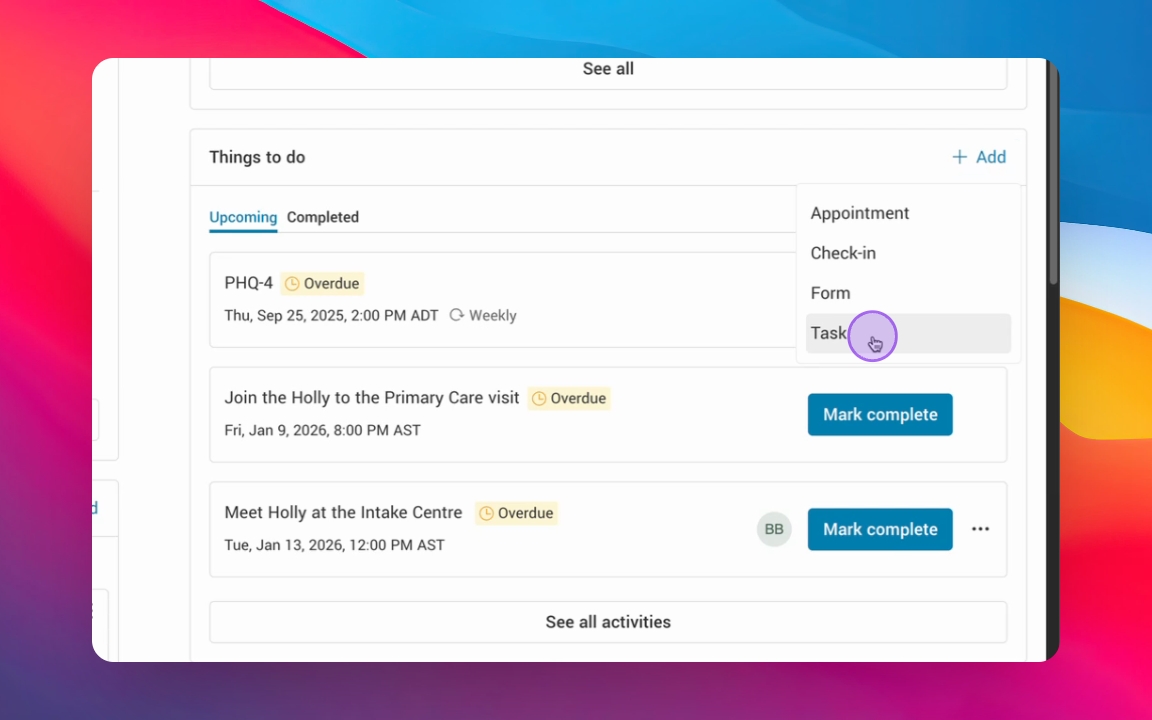
Task: Click the Tue, Jan 13, 2026 date text
Action: (x=334, y=545)
